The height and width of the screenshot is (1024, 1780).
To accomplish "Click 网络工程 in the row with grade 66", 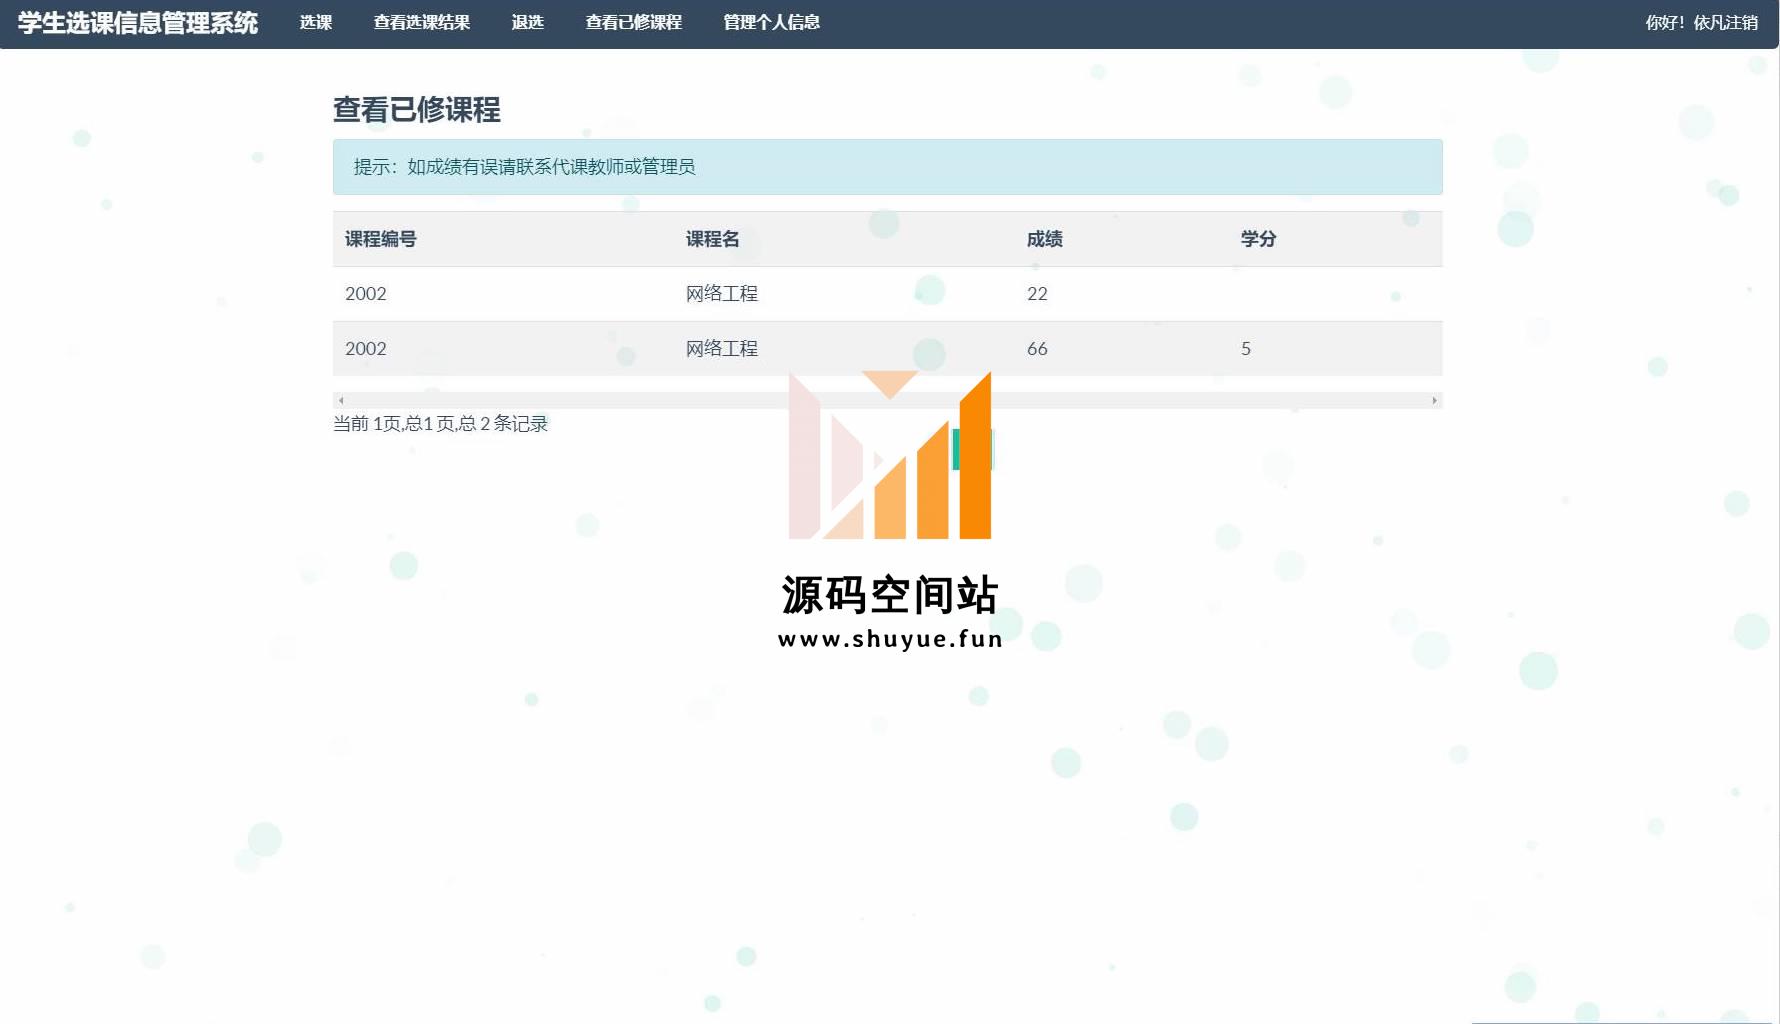I will pos(722,349).
